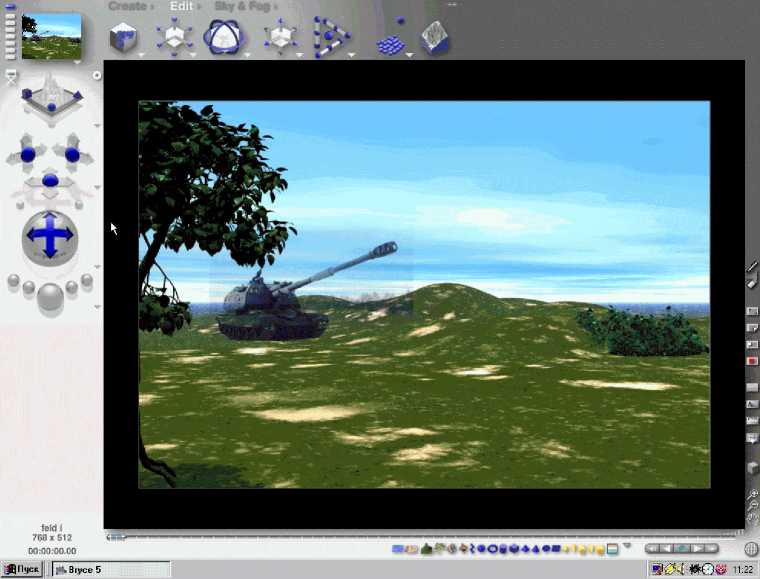Open View Control options triangle
Image resolution: width=760 pixels, height=579 pixels.
[x=97, y=125]
